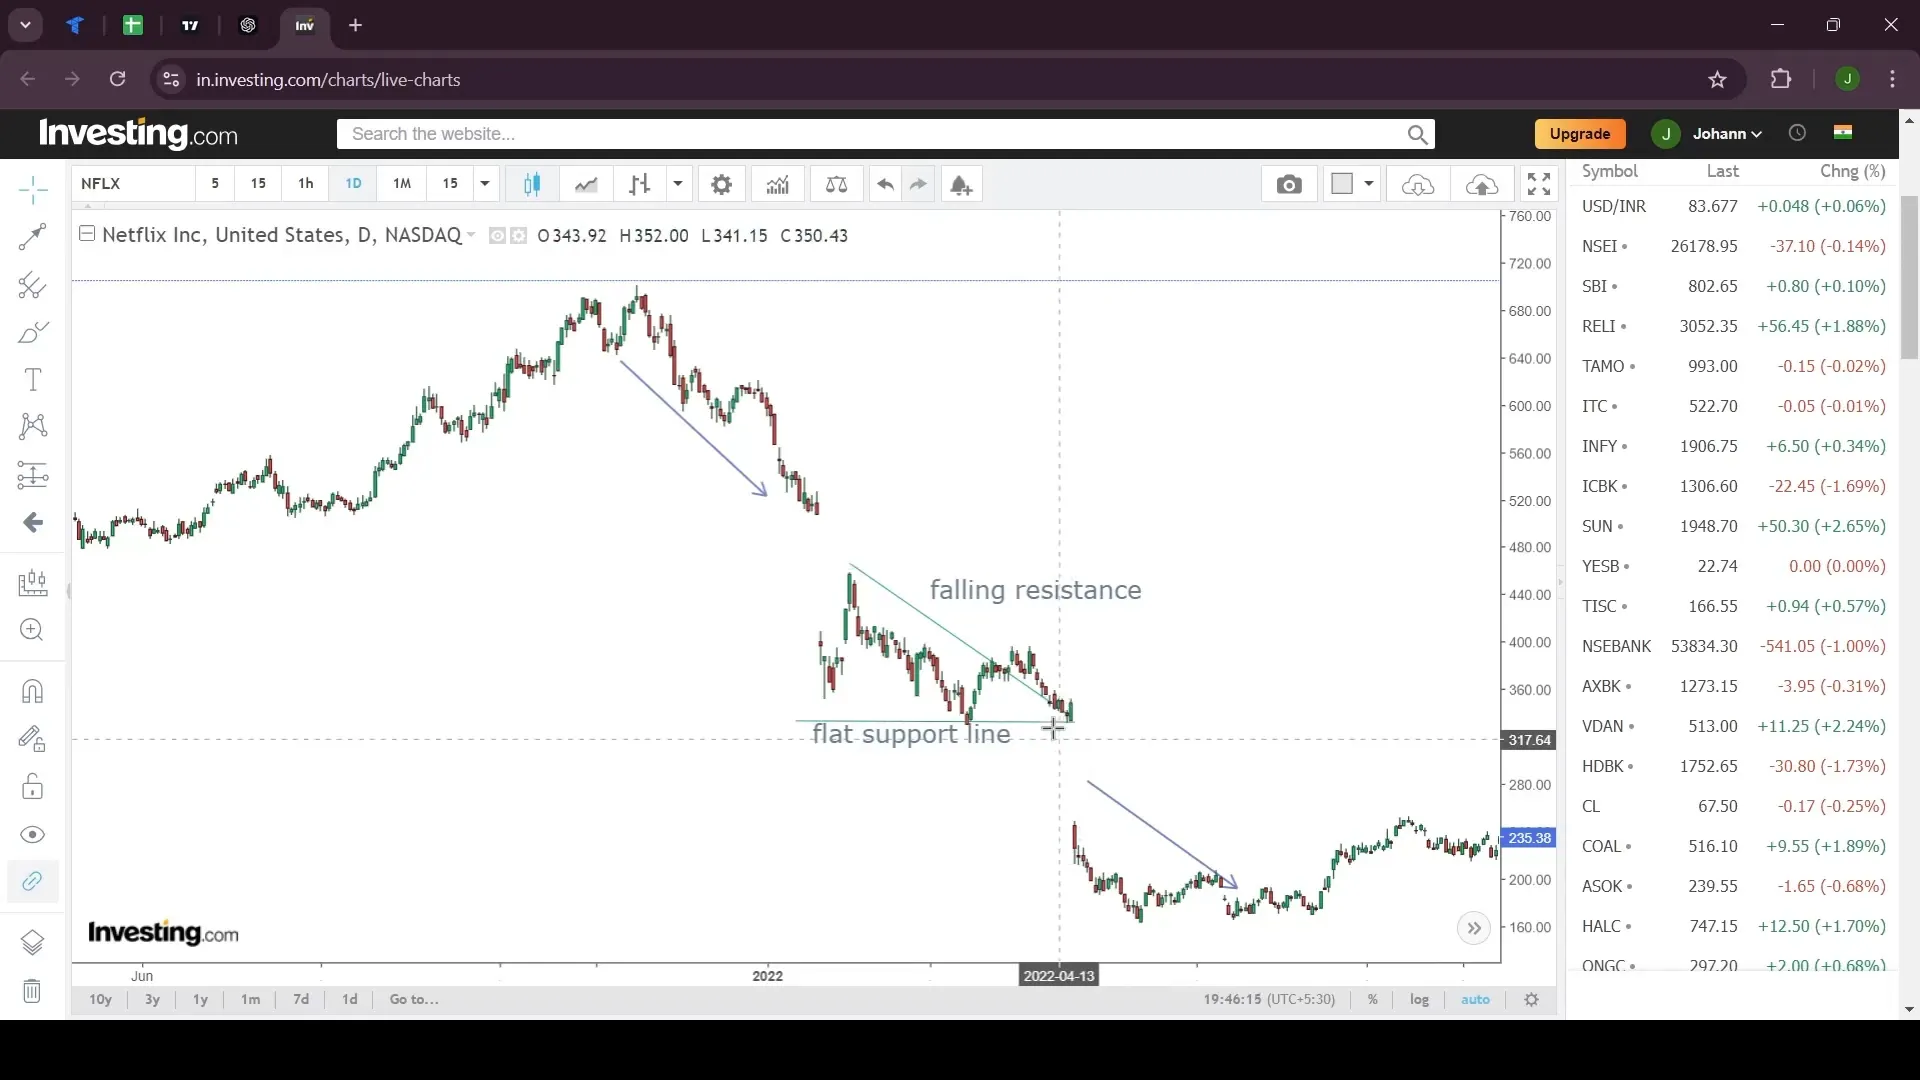
Task: Switch to area line chart style
Action: [586, 184]
